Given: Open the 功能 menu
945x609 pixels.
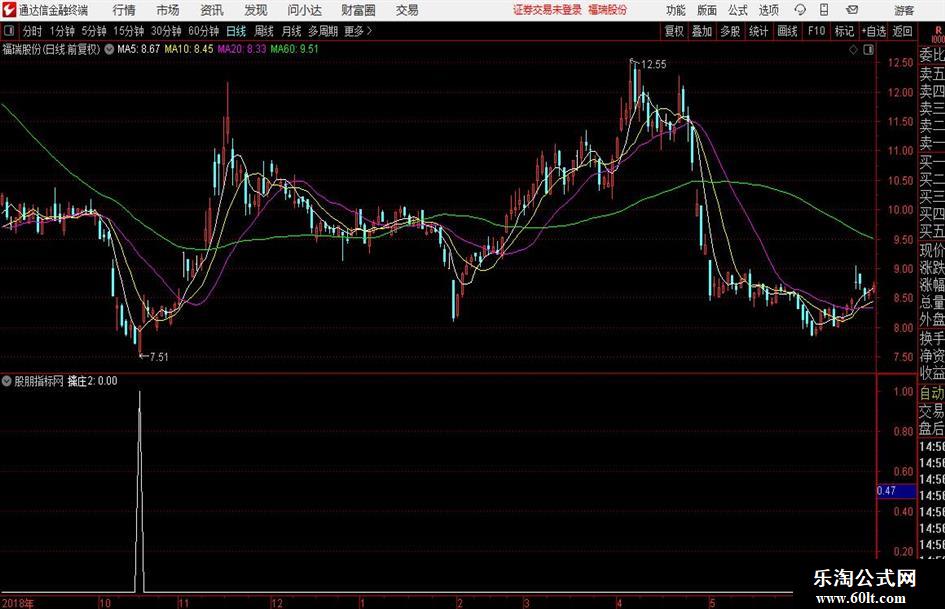Looking at the screenshot, I should [x=676, y=10].
